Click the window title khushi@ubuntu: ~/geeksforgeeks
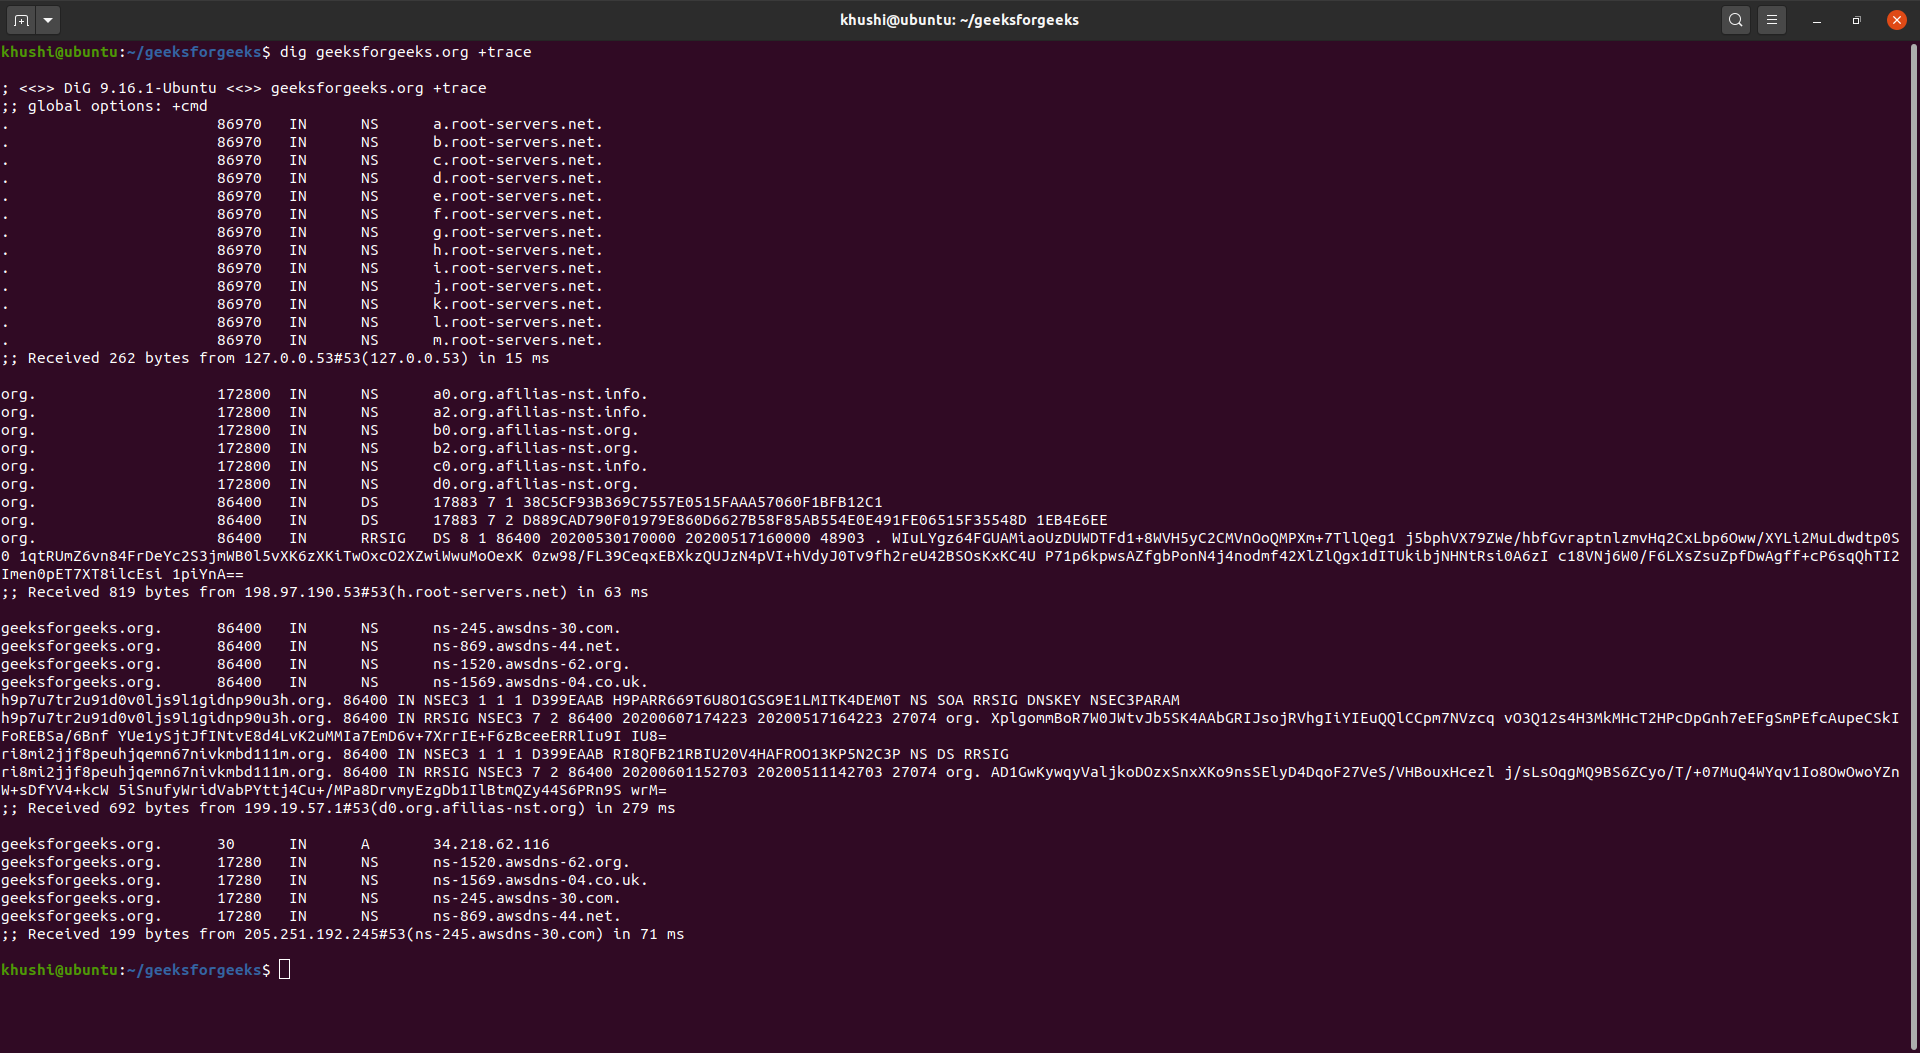This screenshot has width=1920, height=1053. click(x=959, y=20)
